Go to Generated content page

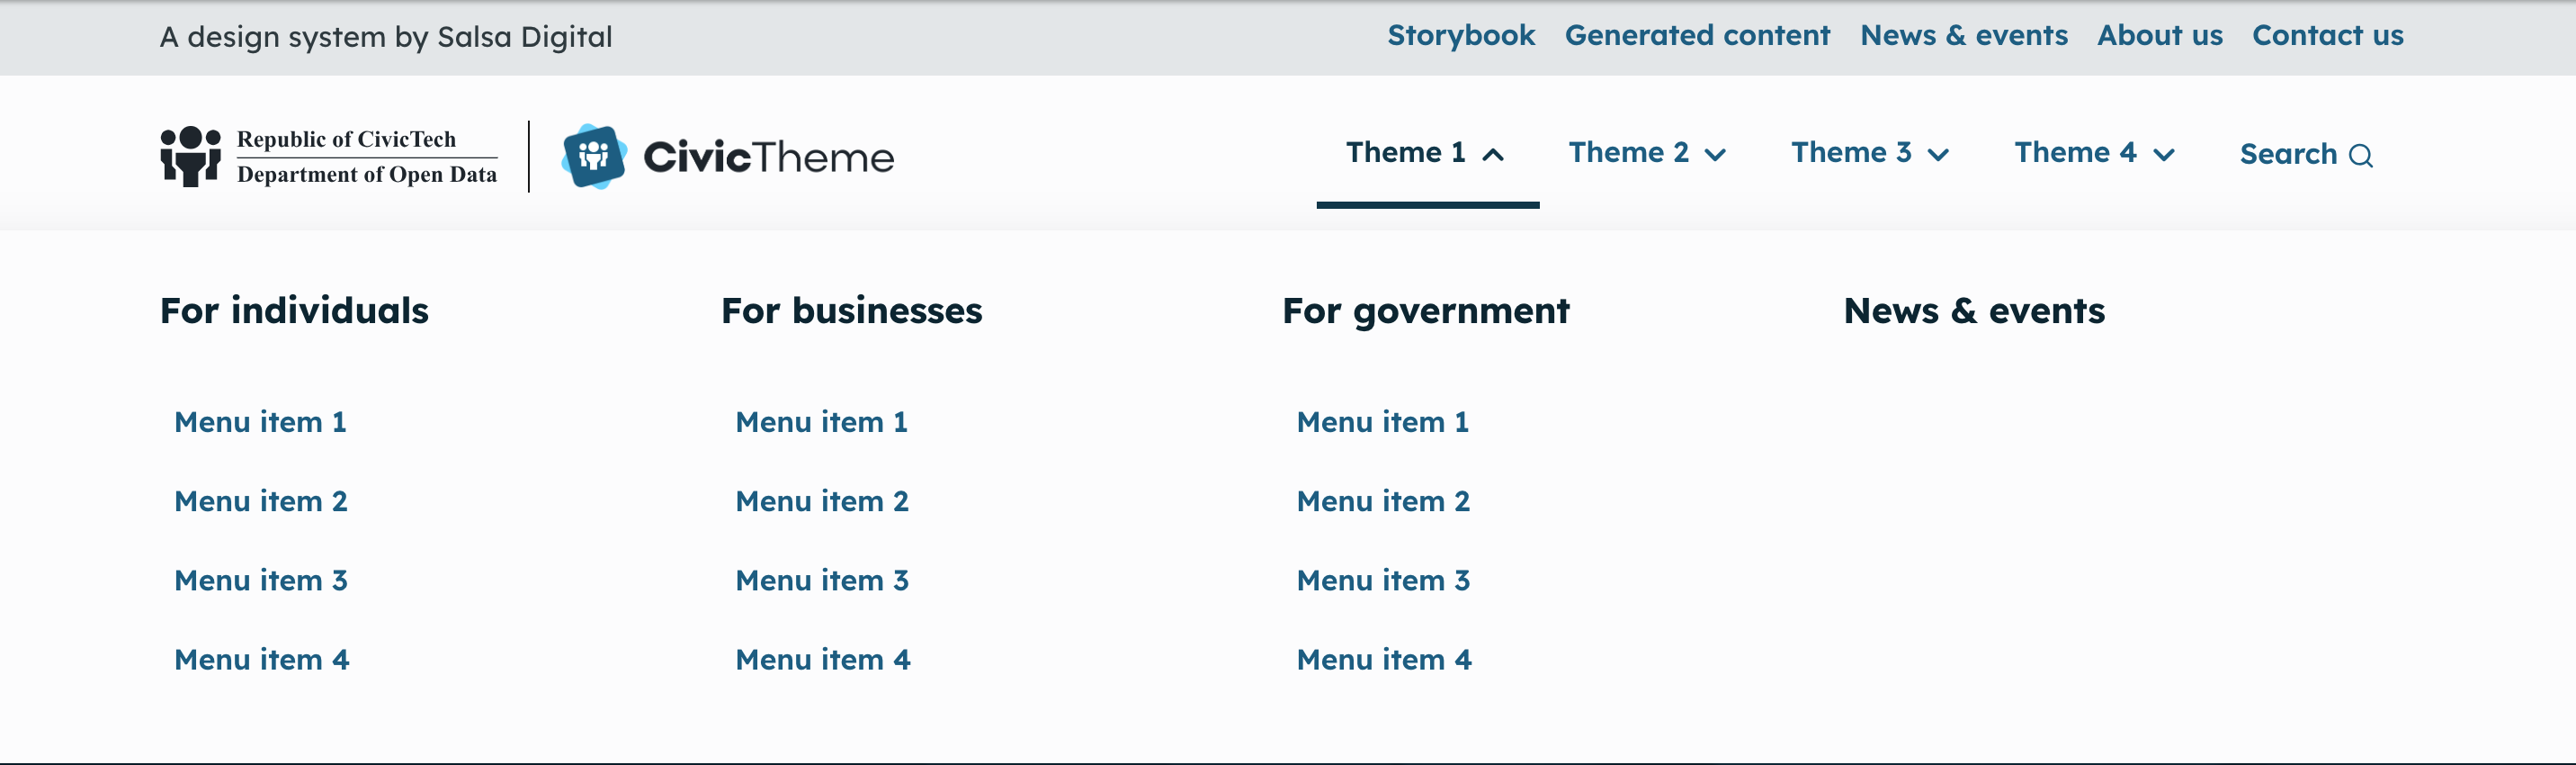pos(1697,35)
